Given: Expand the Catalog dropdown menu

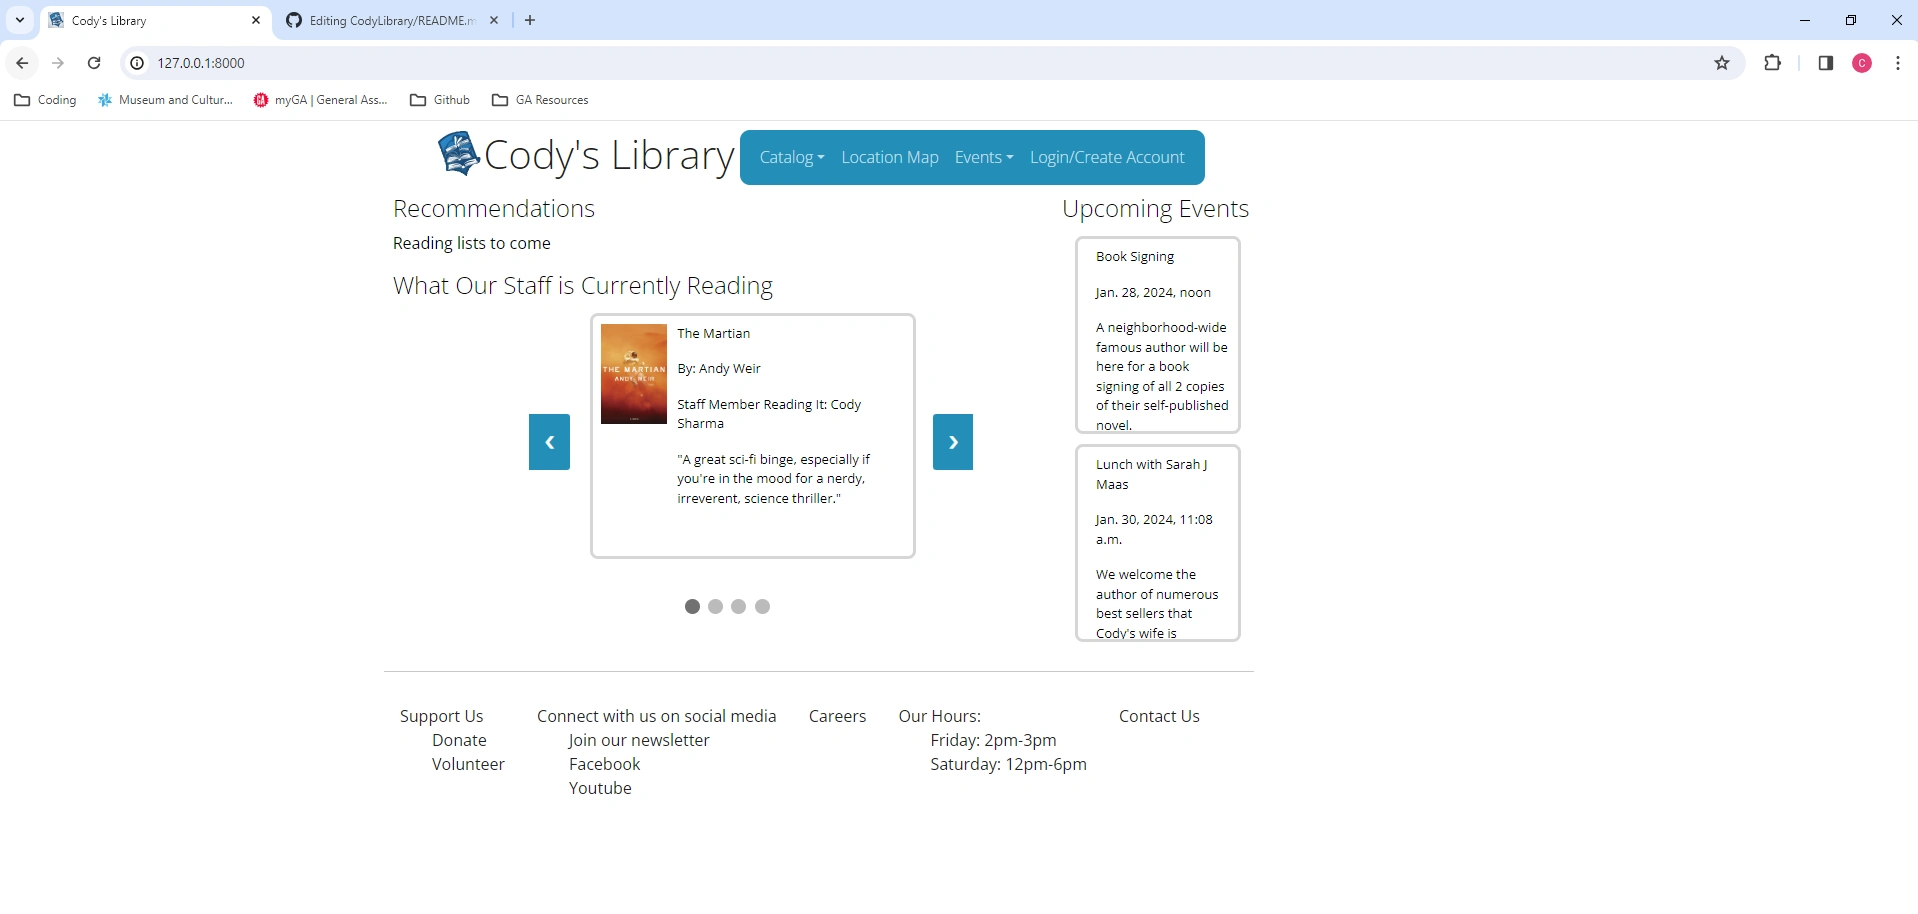Looking at the screenshot, I should 792,157.
